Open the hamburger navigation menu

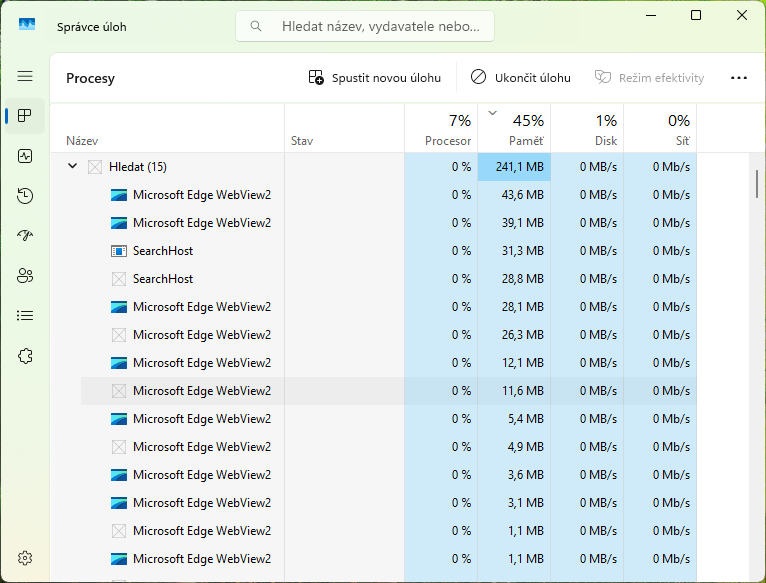click(25, 76)
